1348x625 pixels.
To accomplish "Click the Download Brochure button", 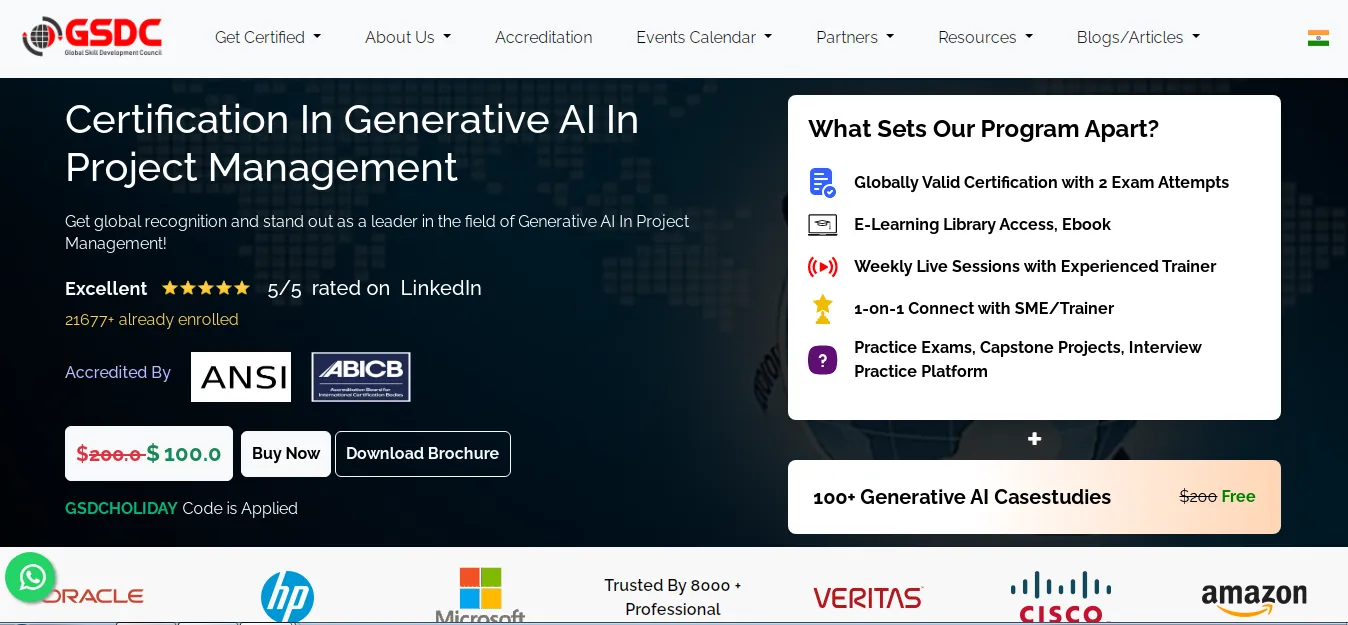I will (x=423, y=454).
